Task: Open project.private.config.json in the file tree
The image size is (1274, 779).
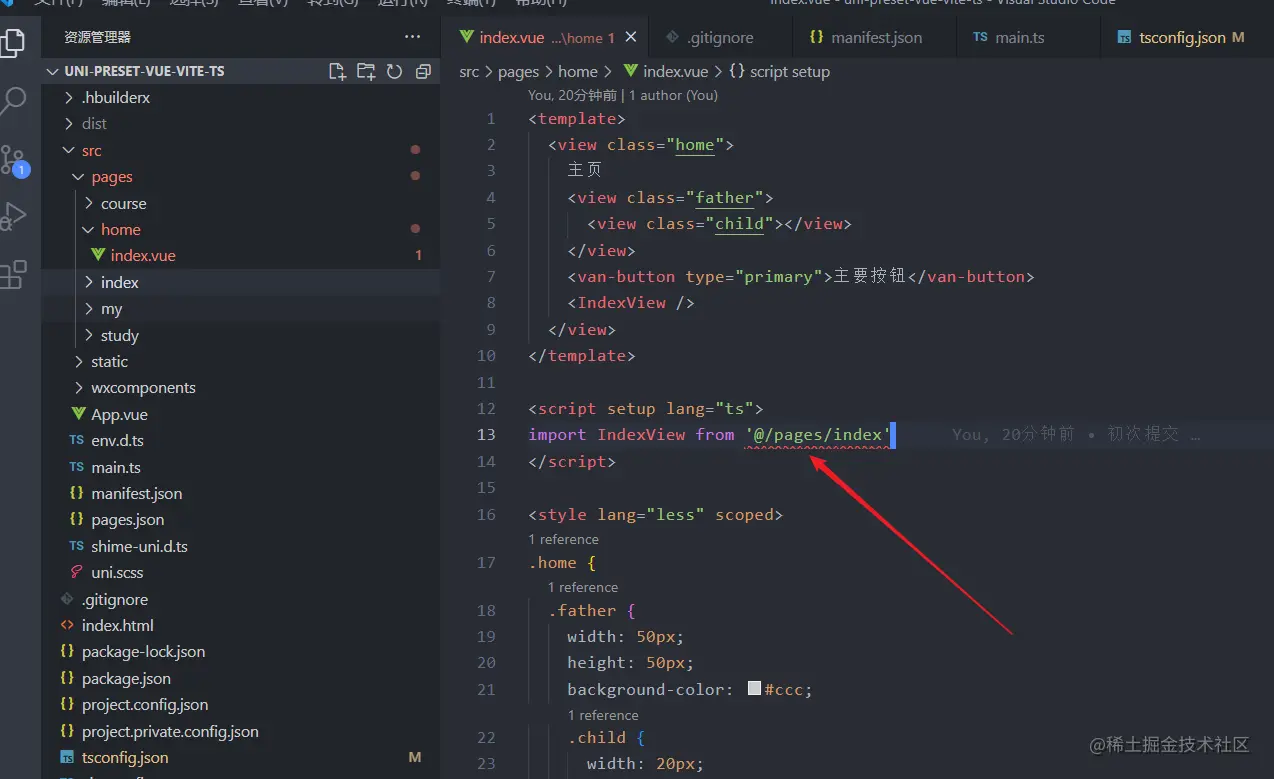Action: pyautogui.click(x=240, y=731)
